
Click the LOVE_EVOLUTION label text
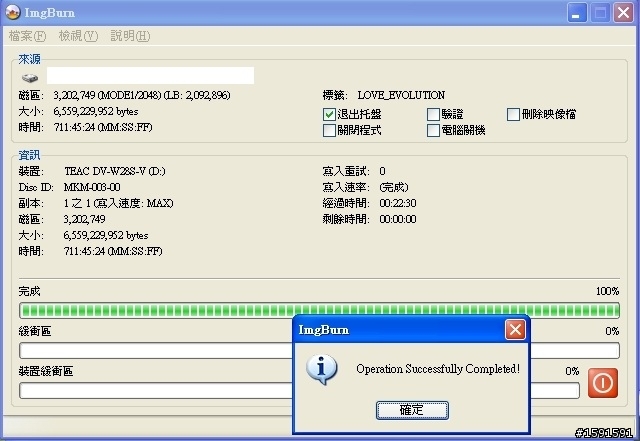tap(401, 95)
